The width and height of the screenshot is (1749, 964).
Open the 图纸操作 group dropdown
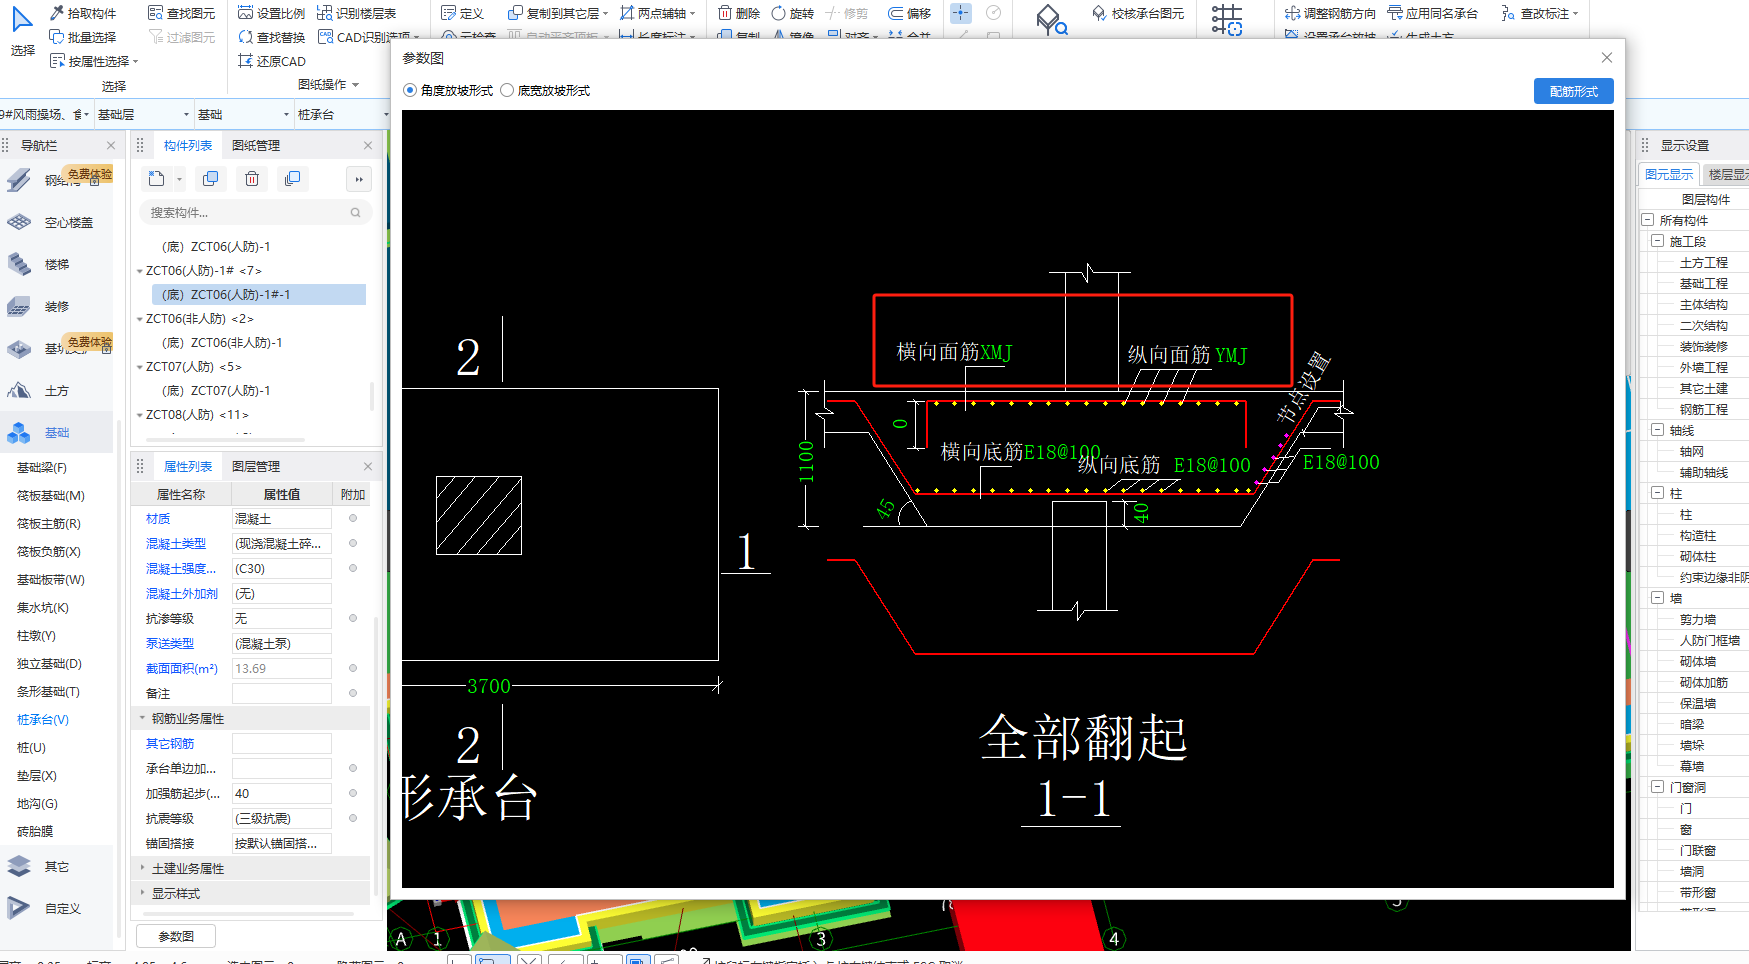[x=328, y=85]
